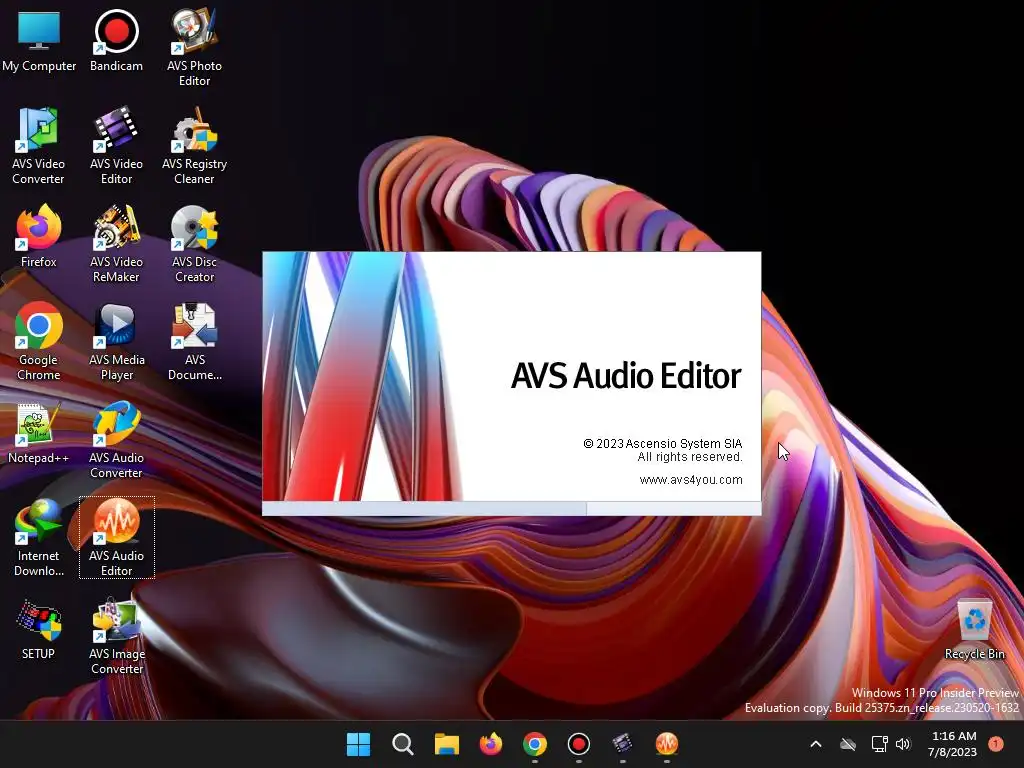Select the AVS Video ReMaker shortcut
The width and height of the screenshot is (1024, 768).
116,244
